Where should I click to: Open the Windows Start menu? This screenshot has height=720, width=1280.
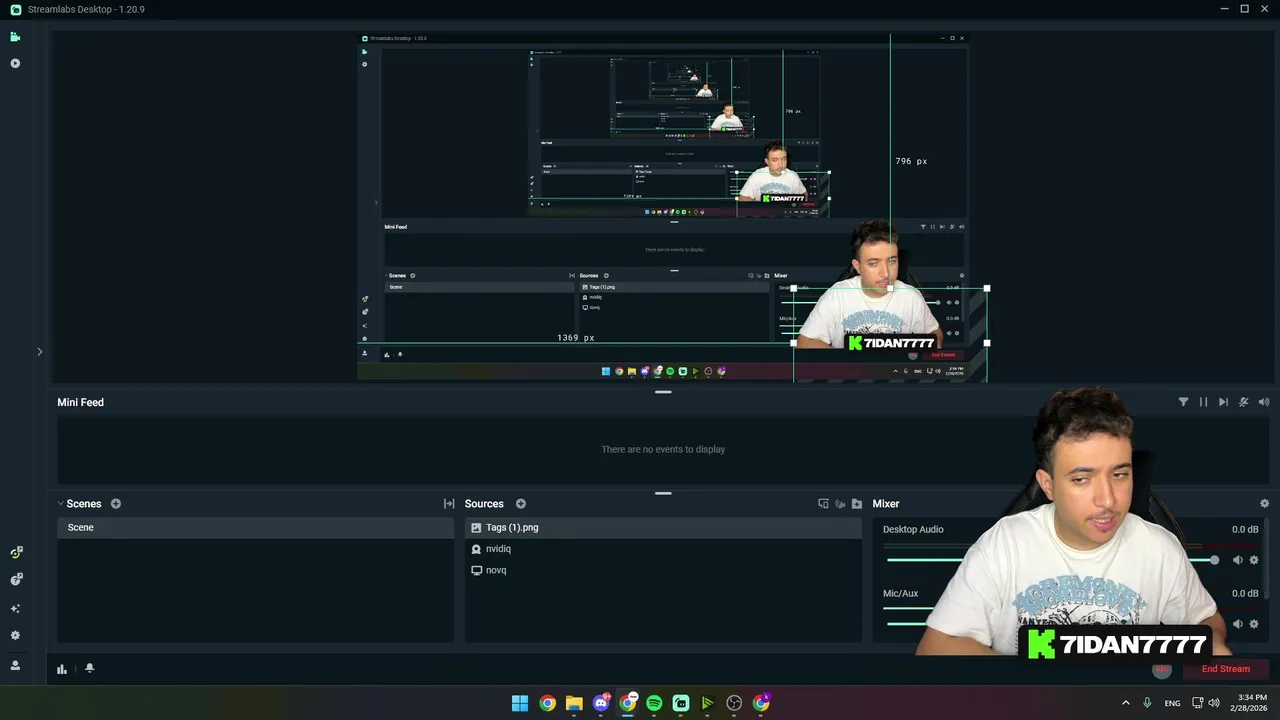click(x=520, y=703)
